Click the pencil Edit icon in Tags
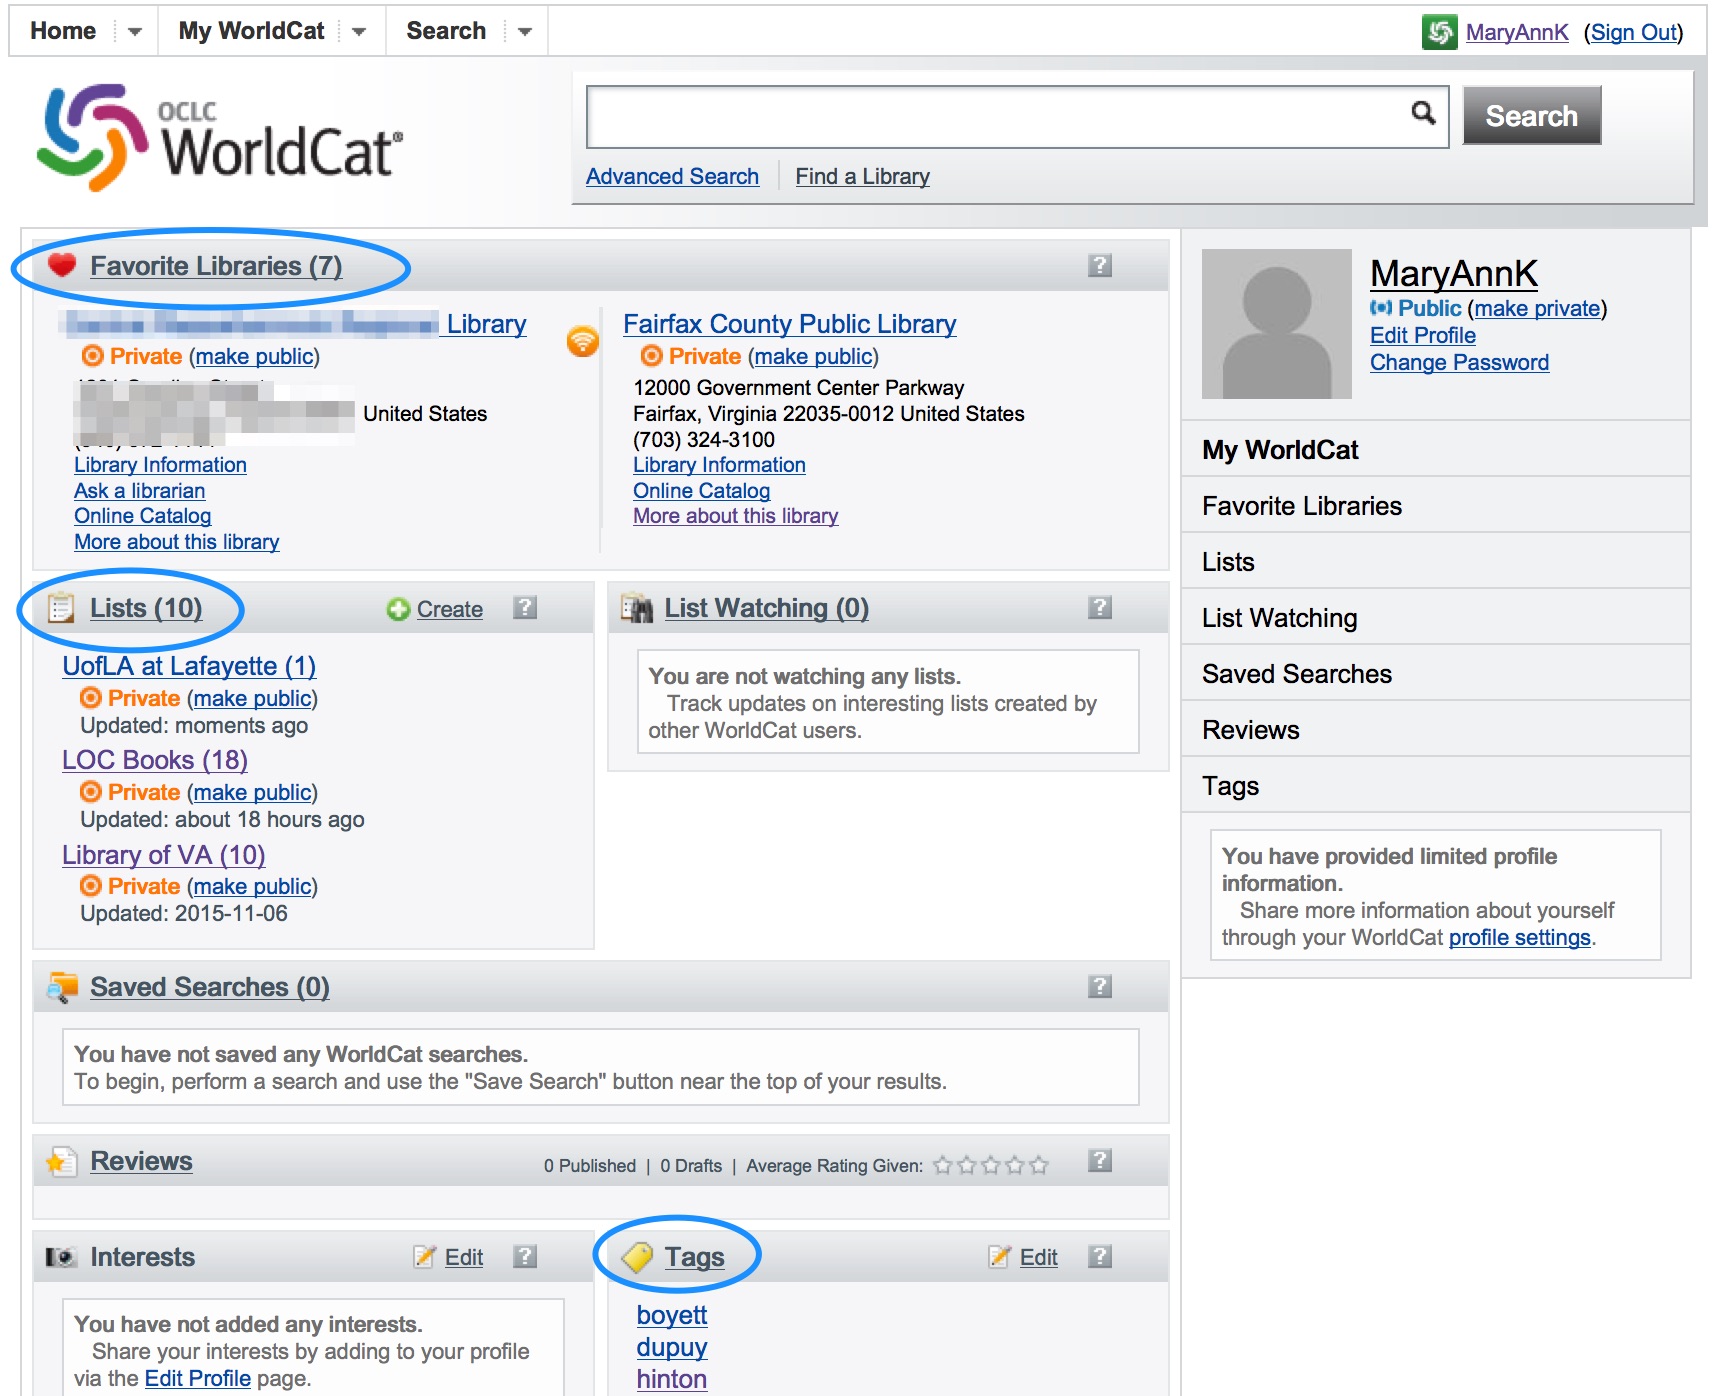The height and width of the screenshot is (1396, 1724). pyautogui.click(x=999, y=1257)
